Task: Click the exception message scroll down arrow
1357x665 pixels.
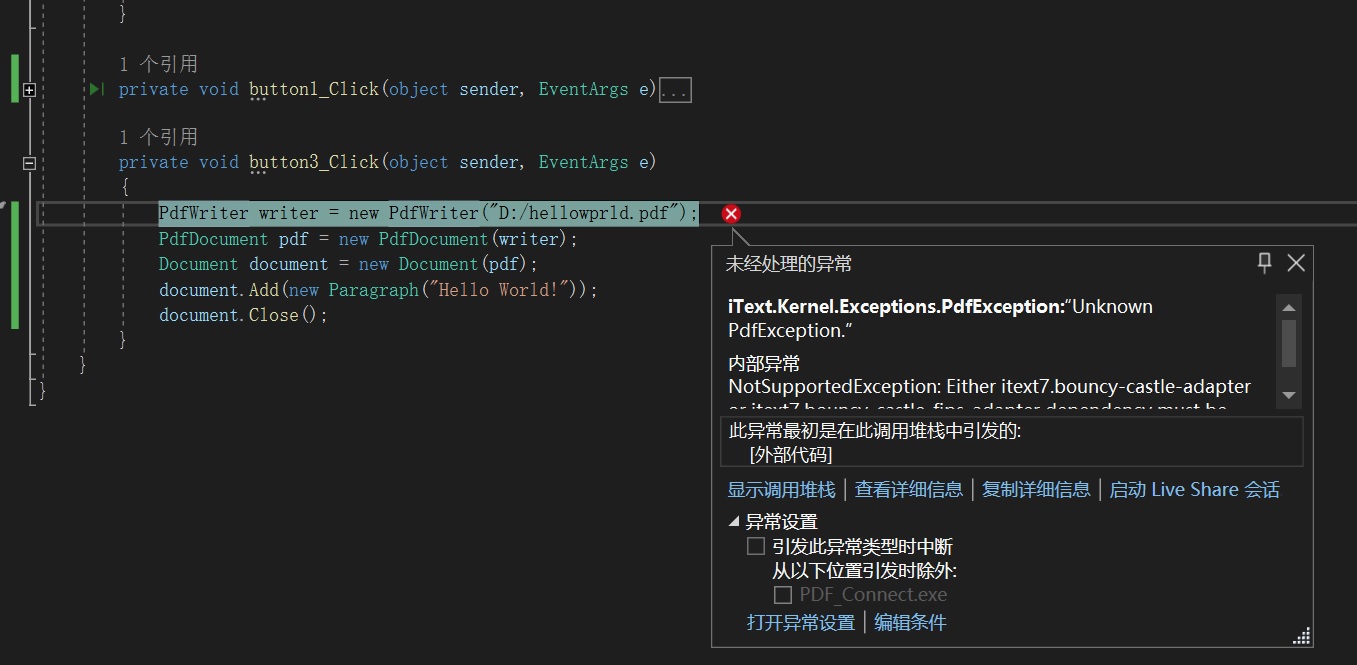Action: (1289, 396)
